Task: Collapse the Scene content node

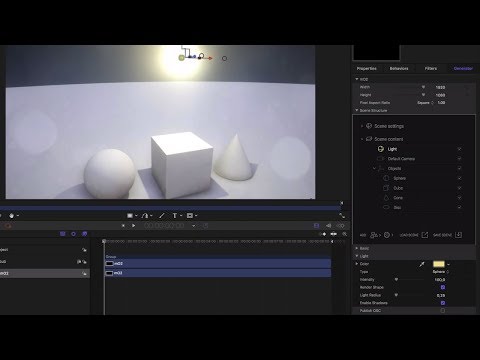Action: [x=362, y=139]
